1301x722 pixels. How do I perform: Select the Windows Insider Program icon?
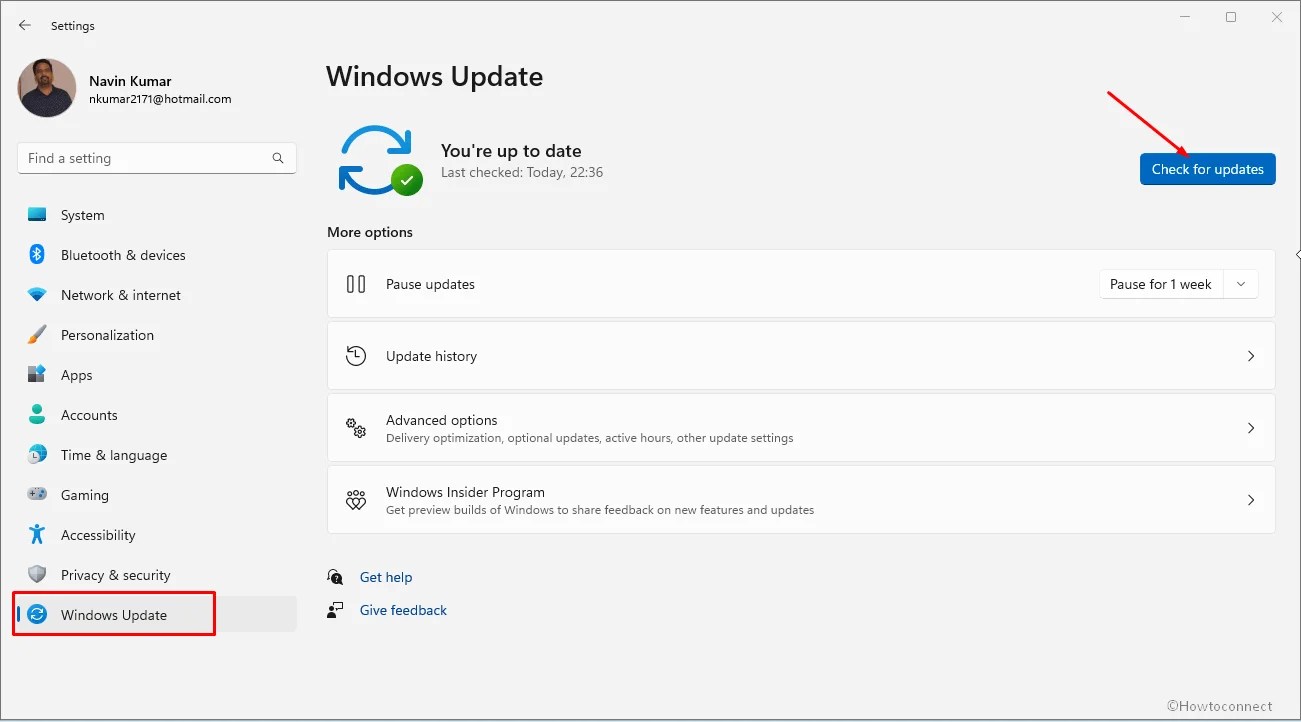click(x=355, y=499)
